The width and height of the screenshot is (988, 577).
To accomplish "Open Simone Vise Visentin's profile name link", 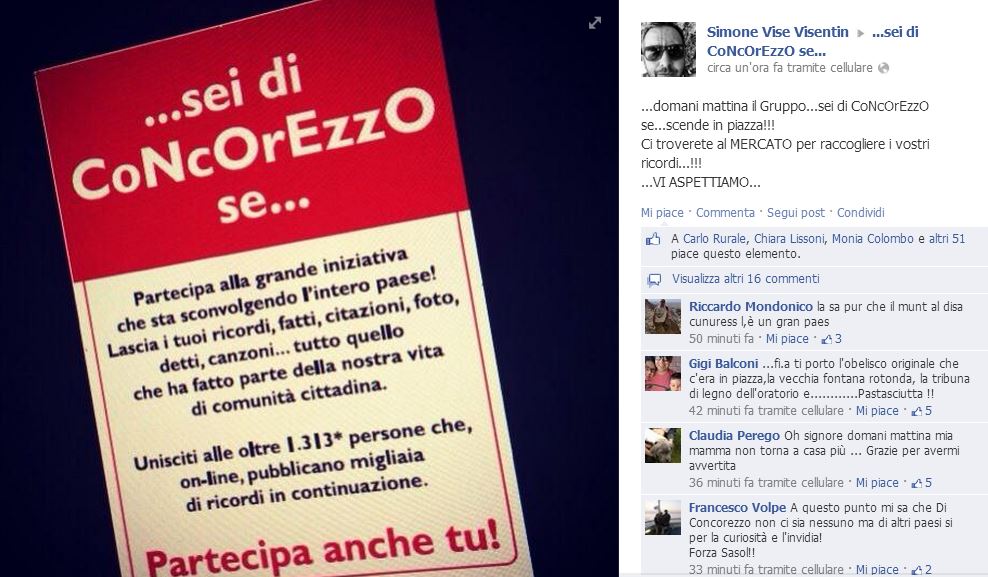I will click(778, 32).
